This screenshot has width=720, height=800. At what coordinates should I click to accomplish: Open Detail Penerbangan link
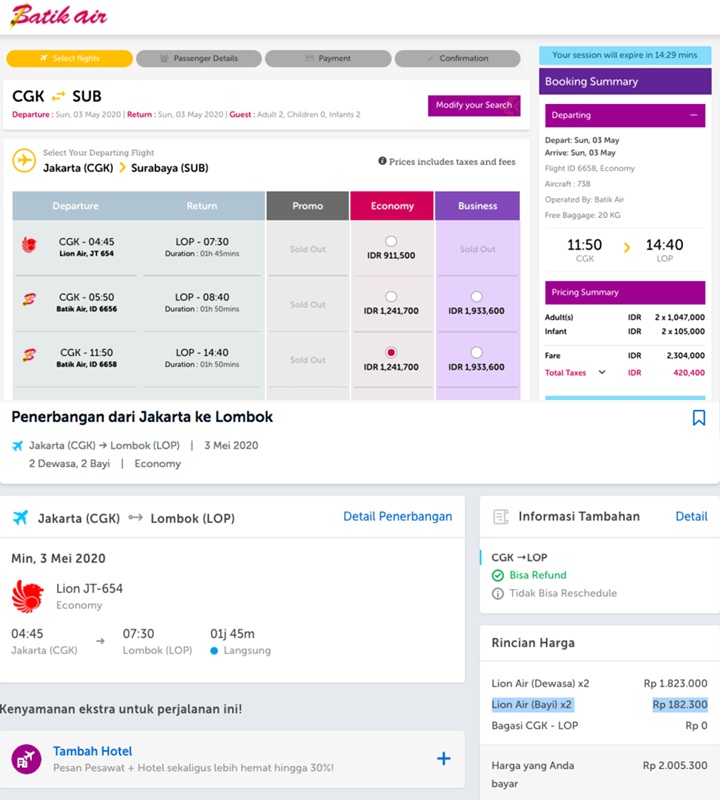(398, 516)
